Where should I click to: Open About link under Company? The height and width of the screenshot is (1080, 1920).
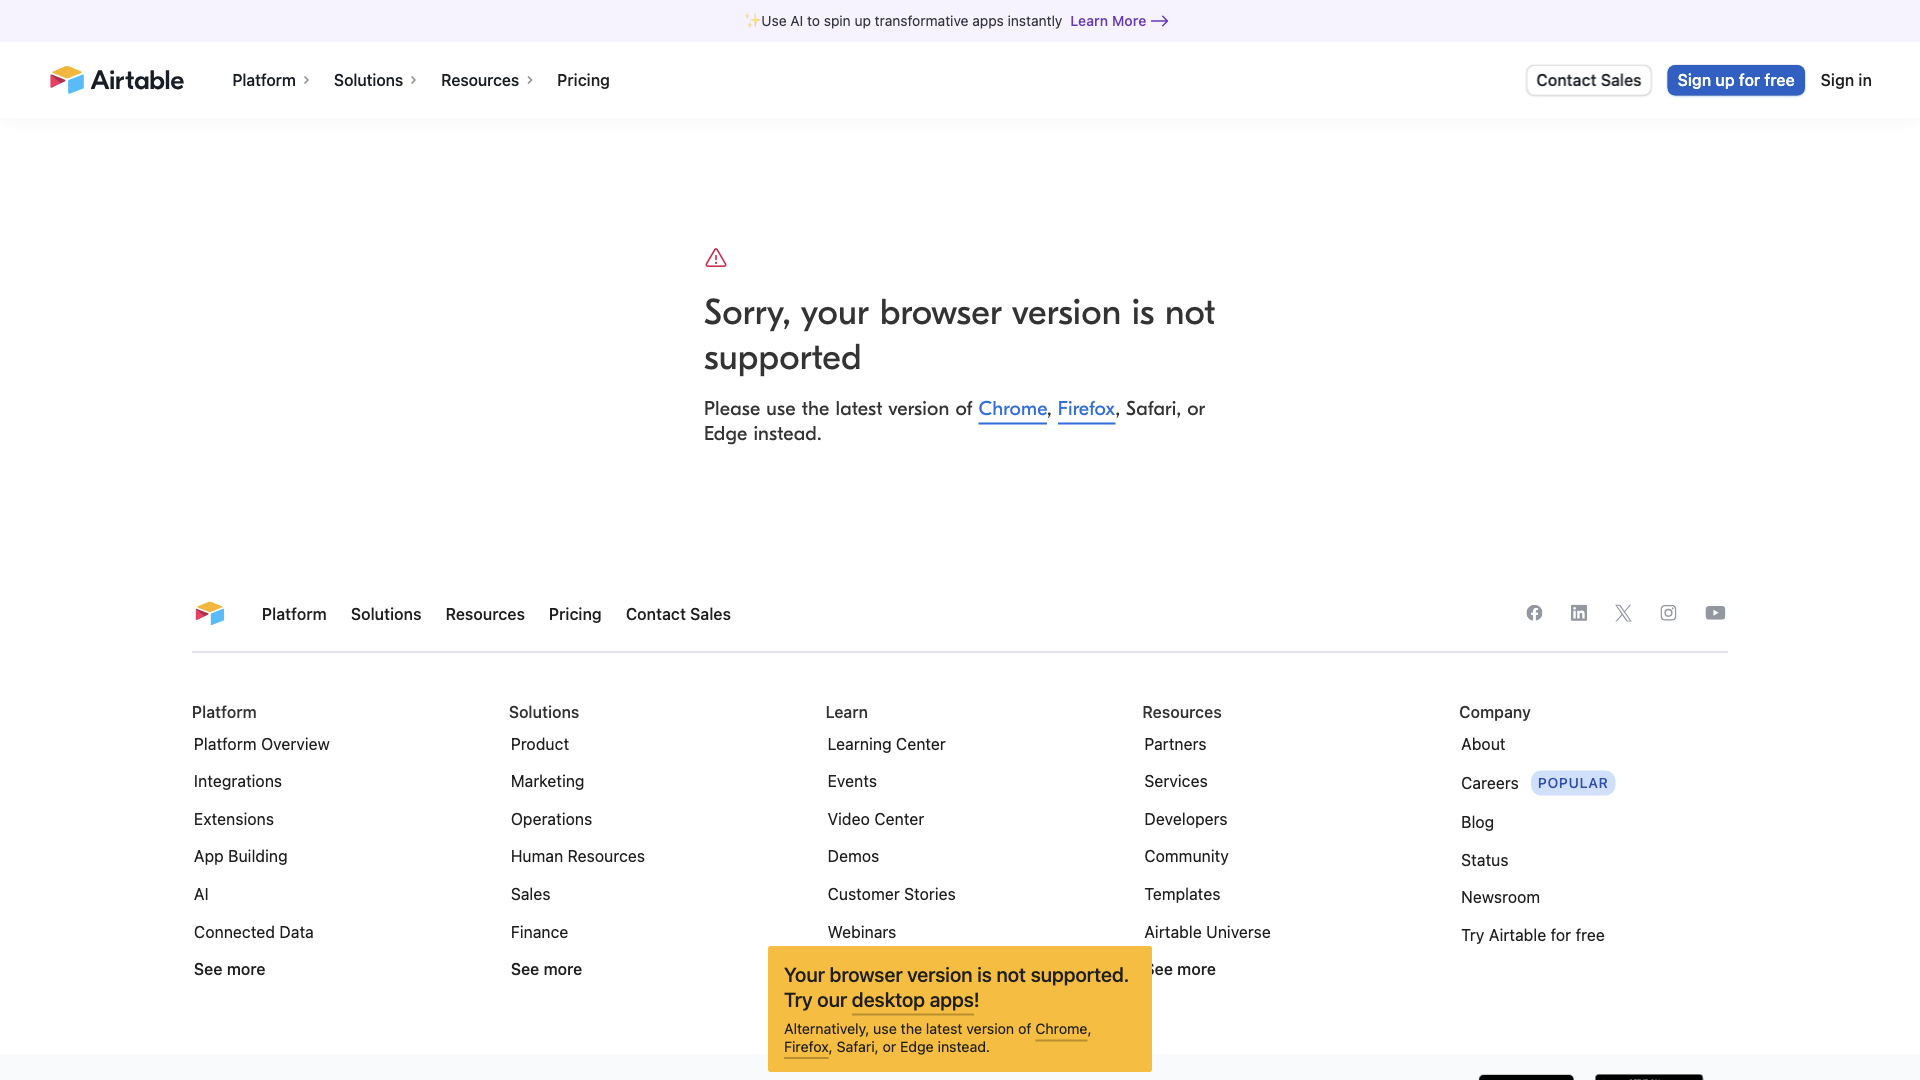pyautogui.click(x=1482, y=744)
